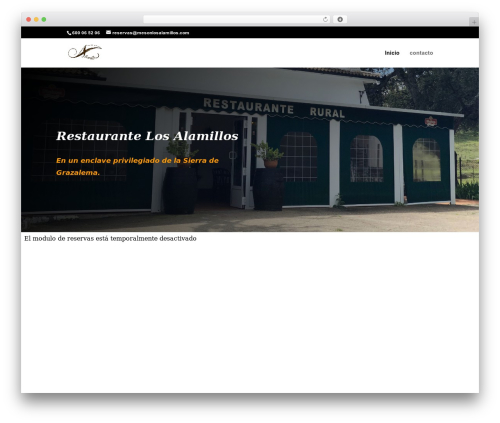
Task: Click the Los Alamillos logo
Action: [85, 52]
